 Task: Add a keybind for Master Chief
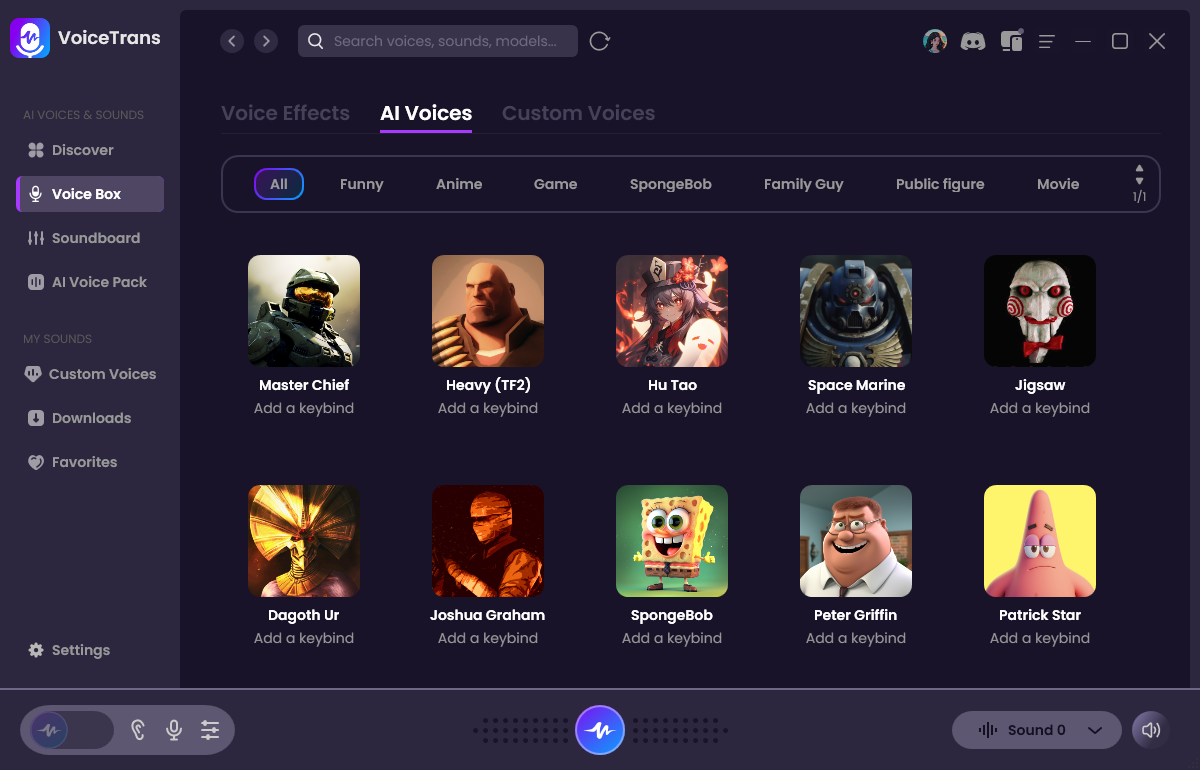coord(304,408)
